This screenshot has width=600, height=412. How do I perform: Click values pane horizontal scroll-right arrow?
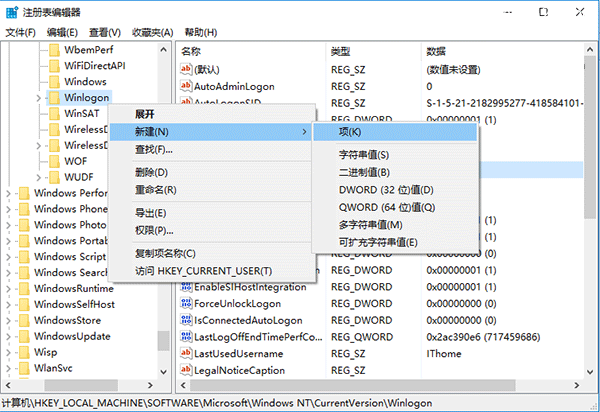577,385
